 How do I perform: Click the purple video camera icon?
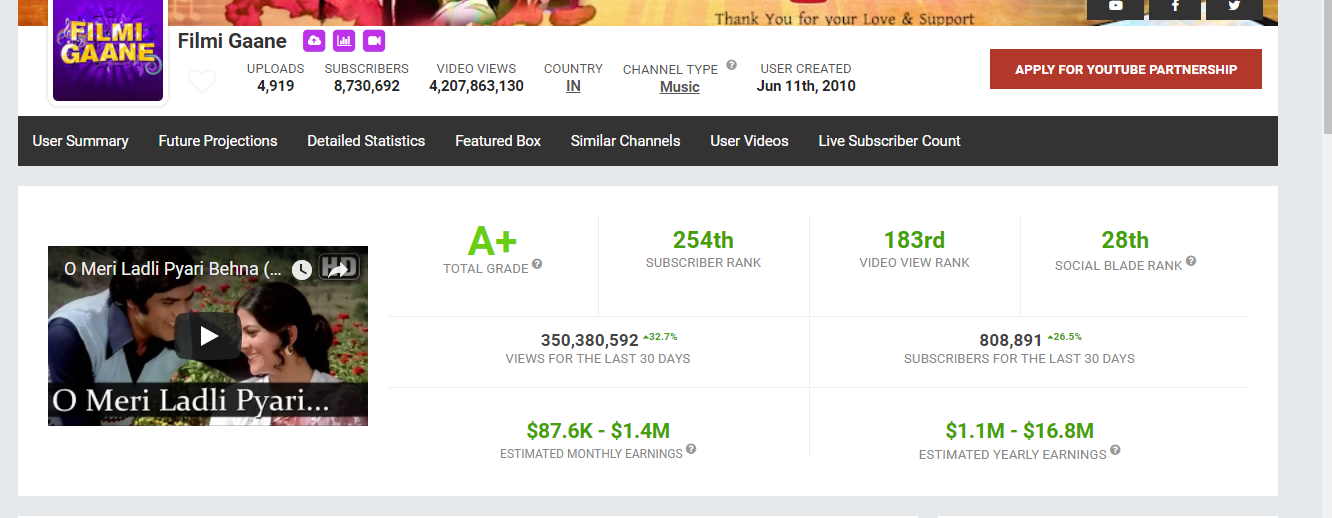(374, 41)
